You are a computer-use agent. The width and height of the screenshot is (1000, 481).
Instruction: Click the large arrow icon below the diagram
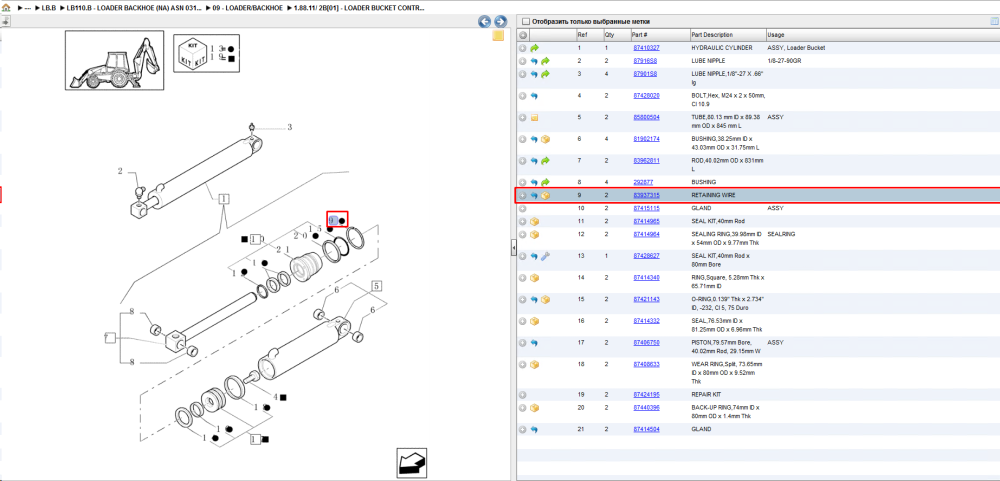(411, 462)
